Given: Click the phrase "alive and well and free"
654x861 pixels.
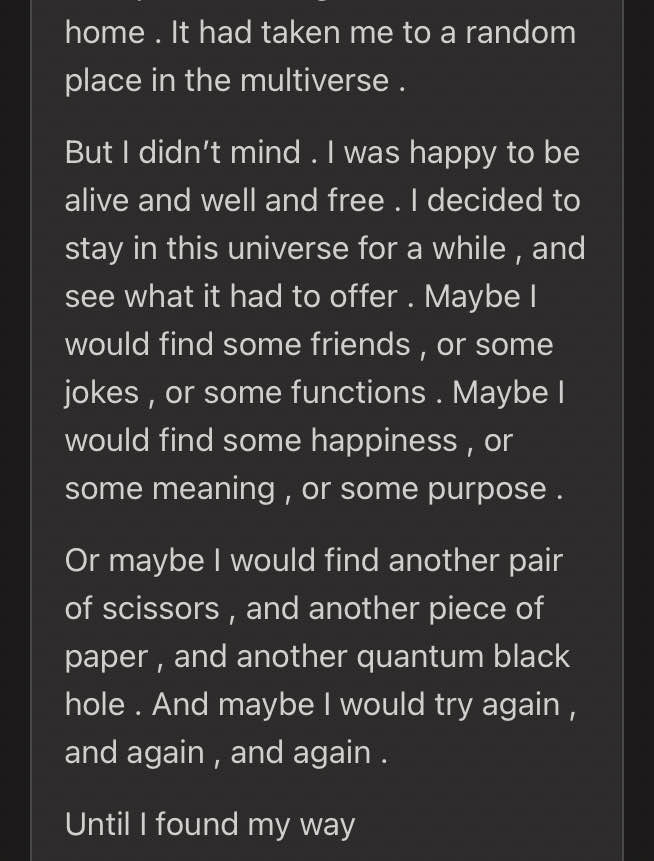Looking at the screenshot, I should pyautogui.click(x=224, y=200).
